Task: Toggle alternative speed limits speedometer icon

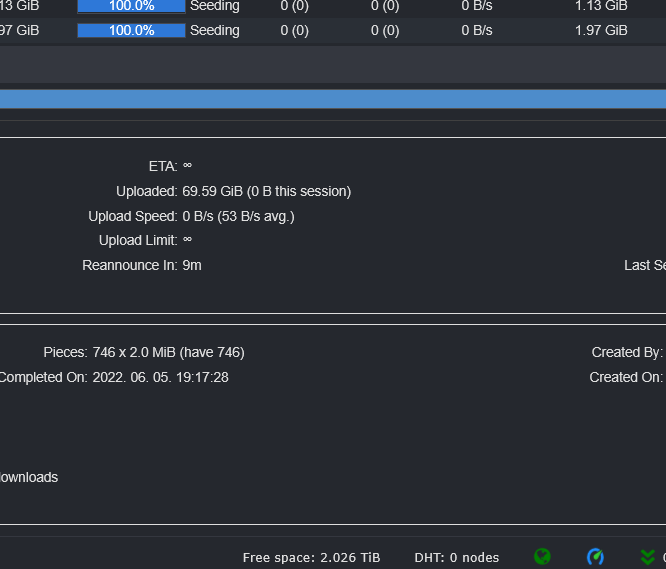Action: (x=595, y=557)
